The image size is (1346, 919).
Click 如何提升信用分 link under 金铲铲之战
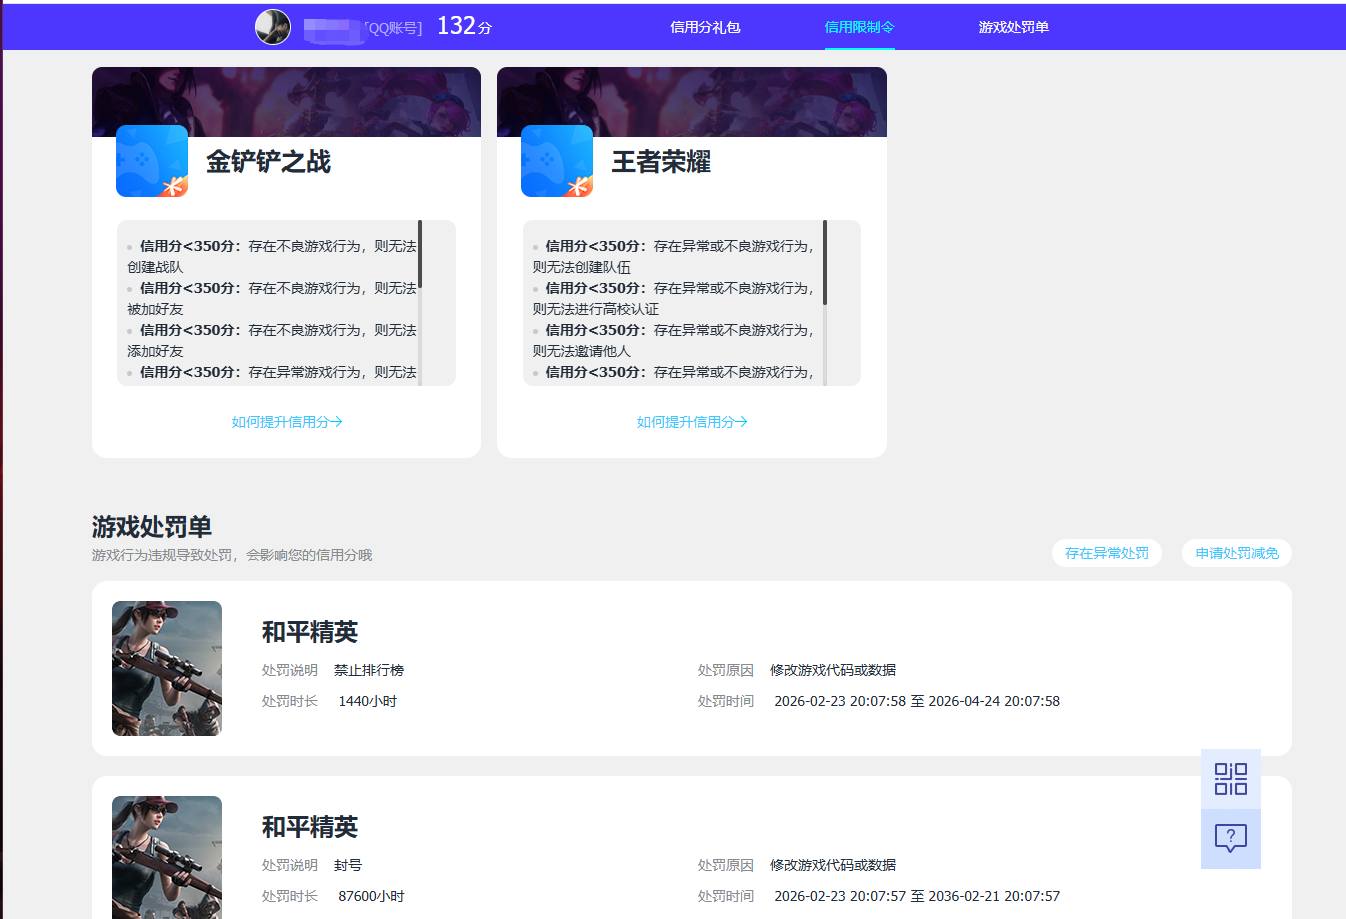pos(287,422)
